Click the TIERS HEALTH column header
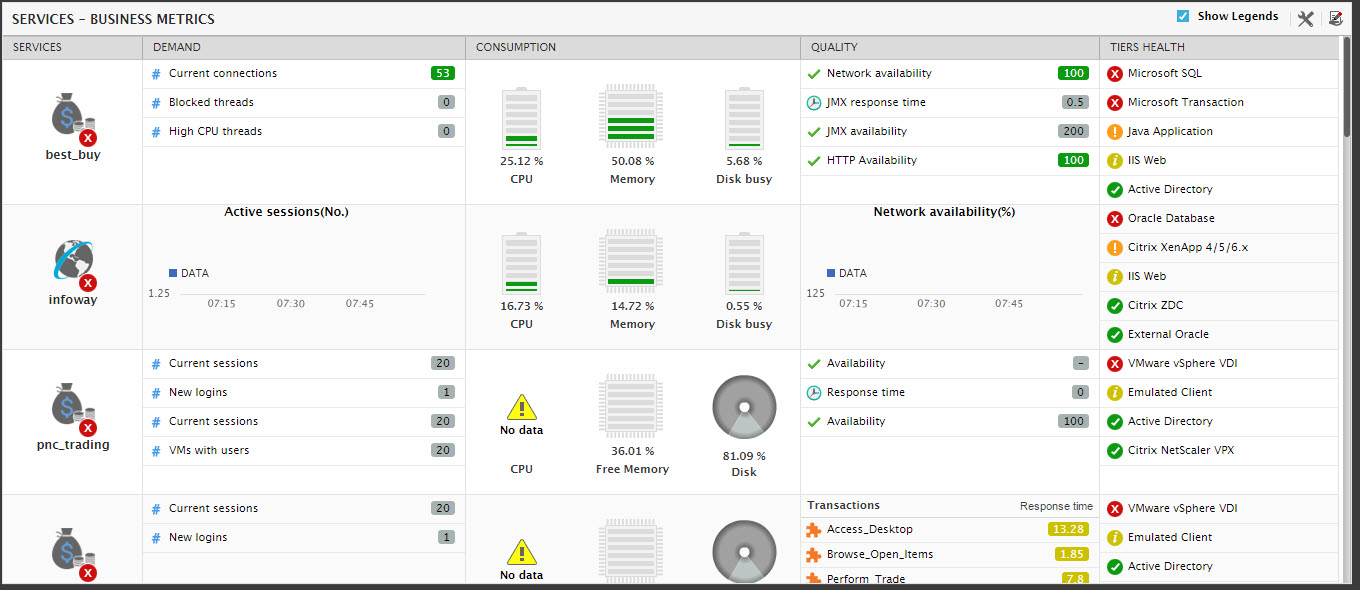The width and height of the screenshot is (1360, 590). click(1147, 47)
